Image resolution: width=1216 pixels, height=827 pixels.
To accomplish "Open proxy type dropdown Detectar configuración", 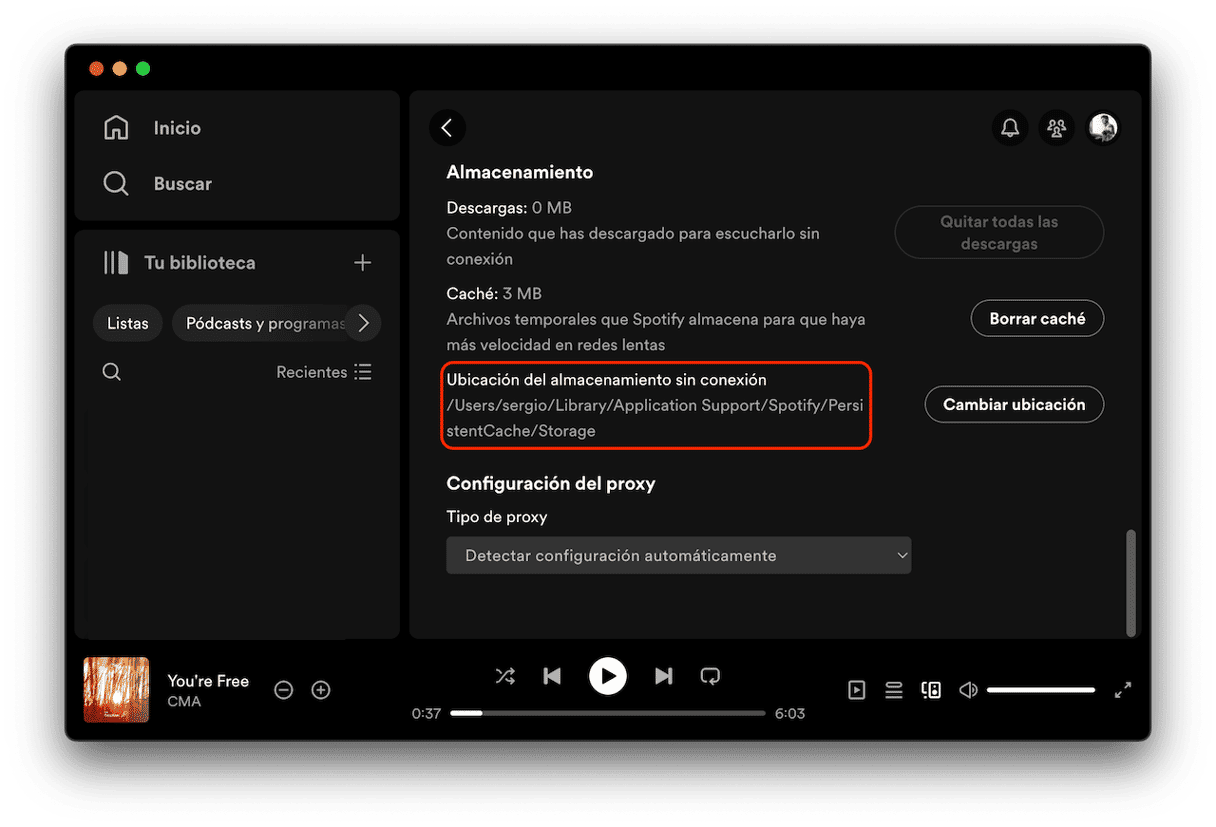I will point(678,555).
